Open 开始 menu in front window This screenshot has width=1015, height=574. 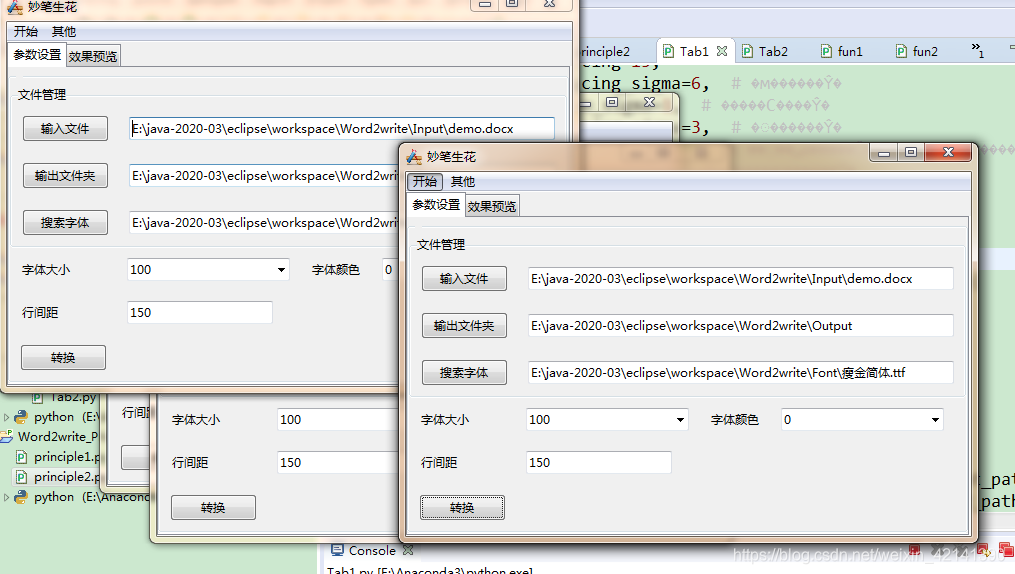pyautogui.click(x=425, y=182)
